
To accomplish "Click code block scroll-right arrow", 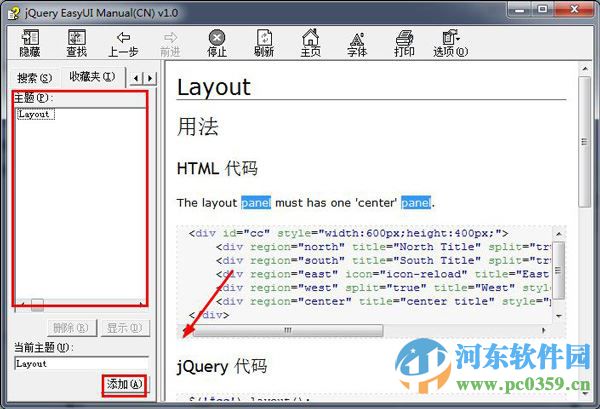I will [543, 330].
